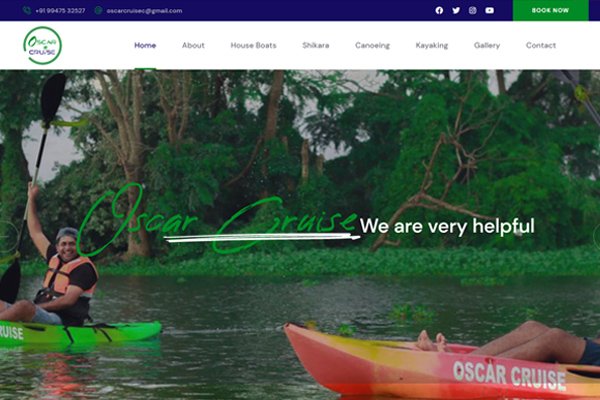
Task: Open the Facebook social icon
Action: pos(439,10)
